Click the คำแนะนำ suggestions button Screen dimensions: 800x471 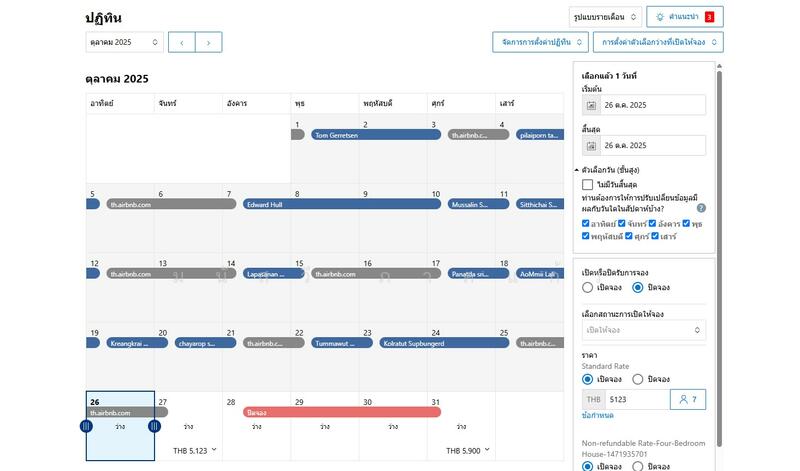click(685, 17)
